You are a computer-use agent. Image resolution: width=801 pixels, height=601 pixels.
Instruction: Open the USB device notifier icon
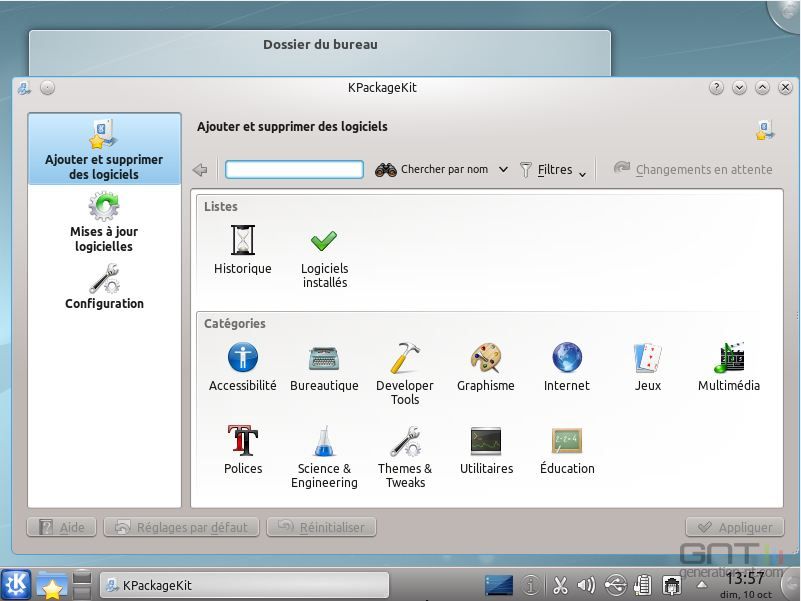(616, 585)
